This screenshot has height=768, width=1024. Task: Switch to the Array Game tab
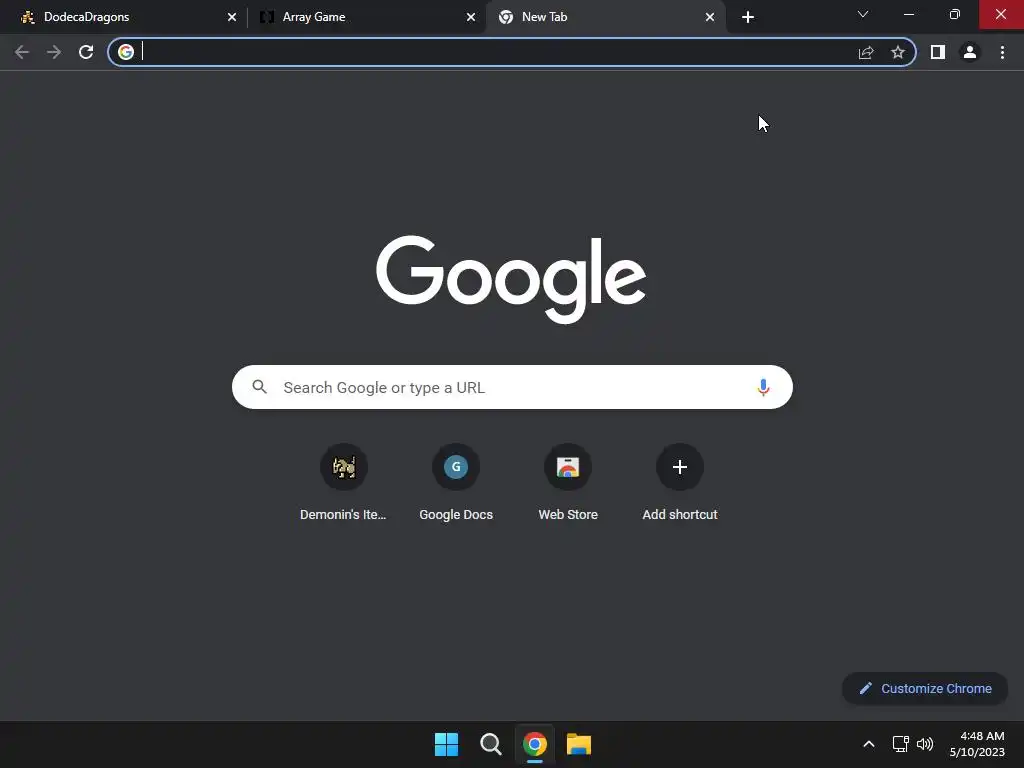click(x=366, y=17)
